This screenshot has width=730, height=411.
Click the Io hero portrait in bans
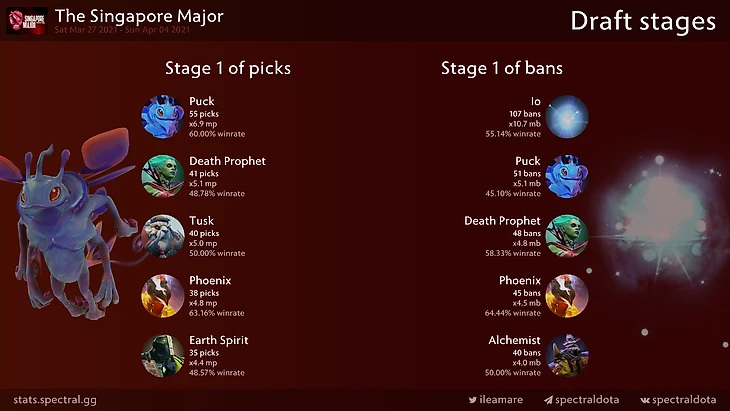[567, 116]
